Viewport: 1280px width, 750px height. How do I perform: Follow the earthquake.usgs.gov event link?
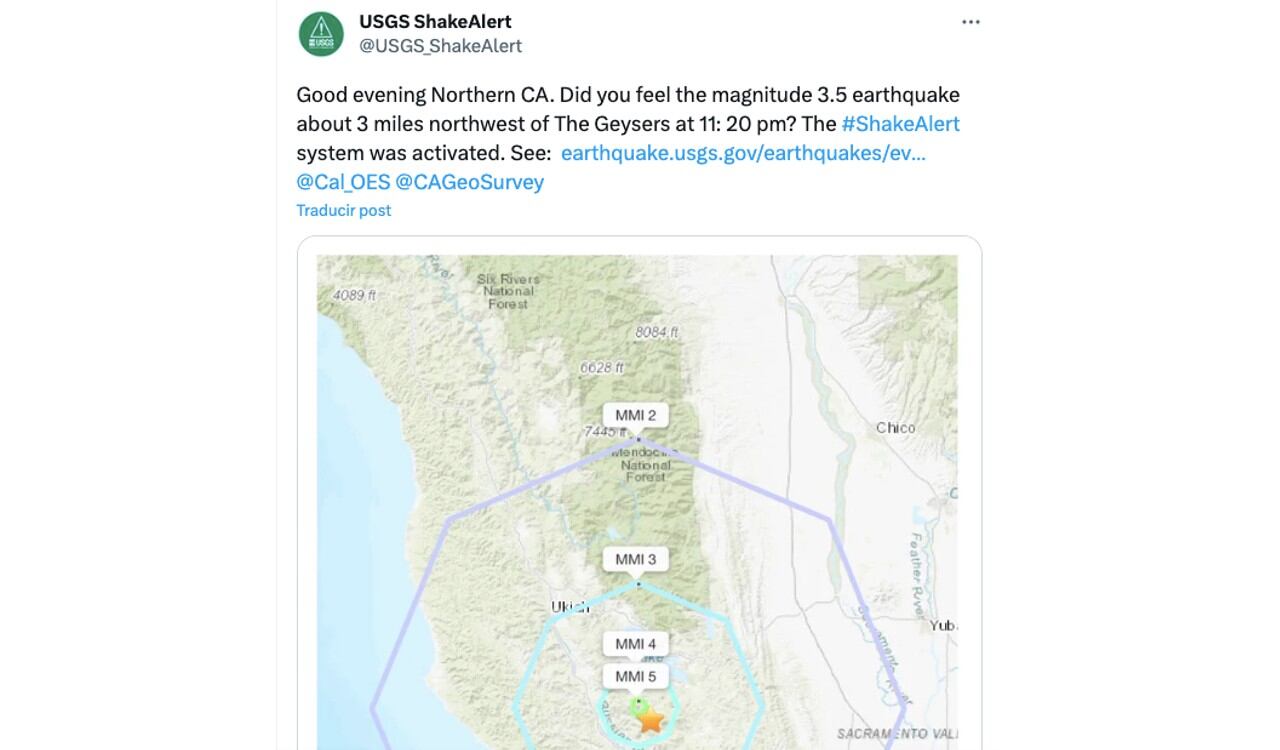tap(745, 152)
